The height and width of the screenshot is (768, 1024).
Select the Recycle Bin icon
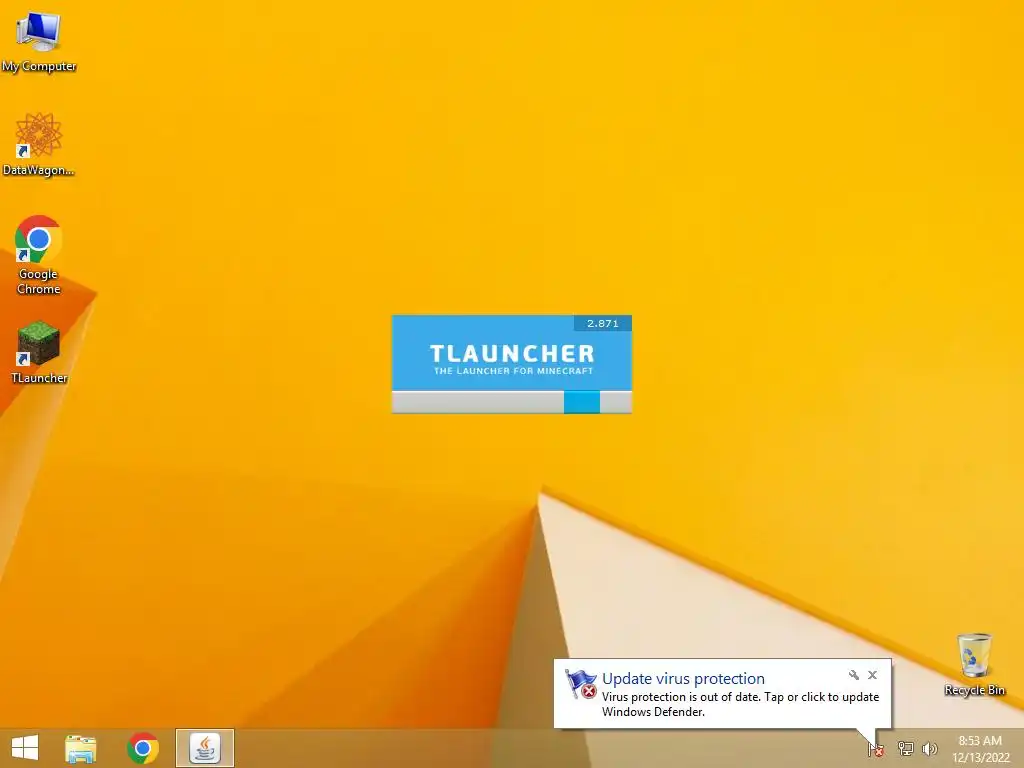[x=974, y=664]
